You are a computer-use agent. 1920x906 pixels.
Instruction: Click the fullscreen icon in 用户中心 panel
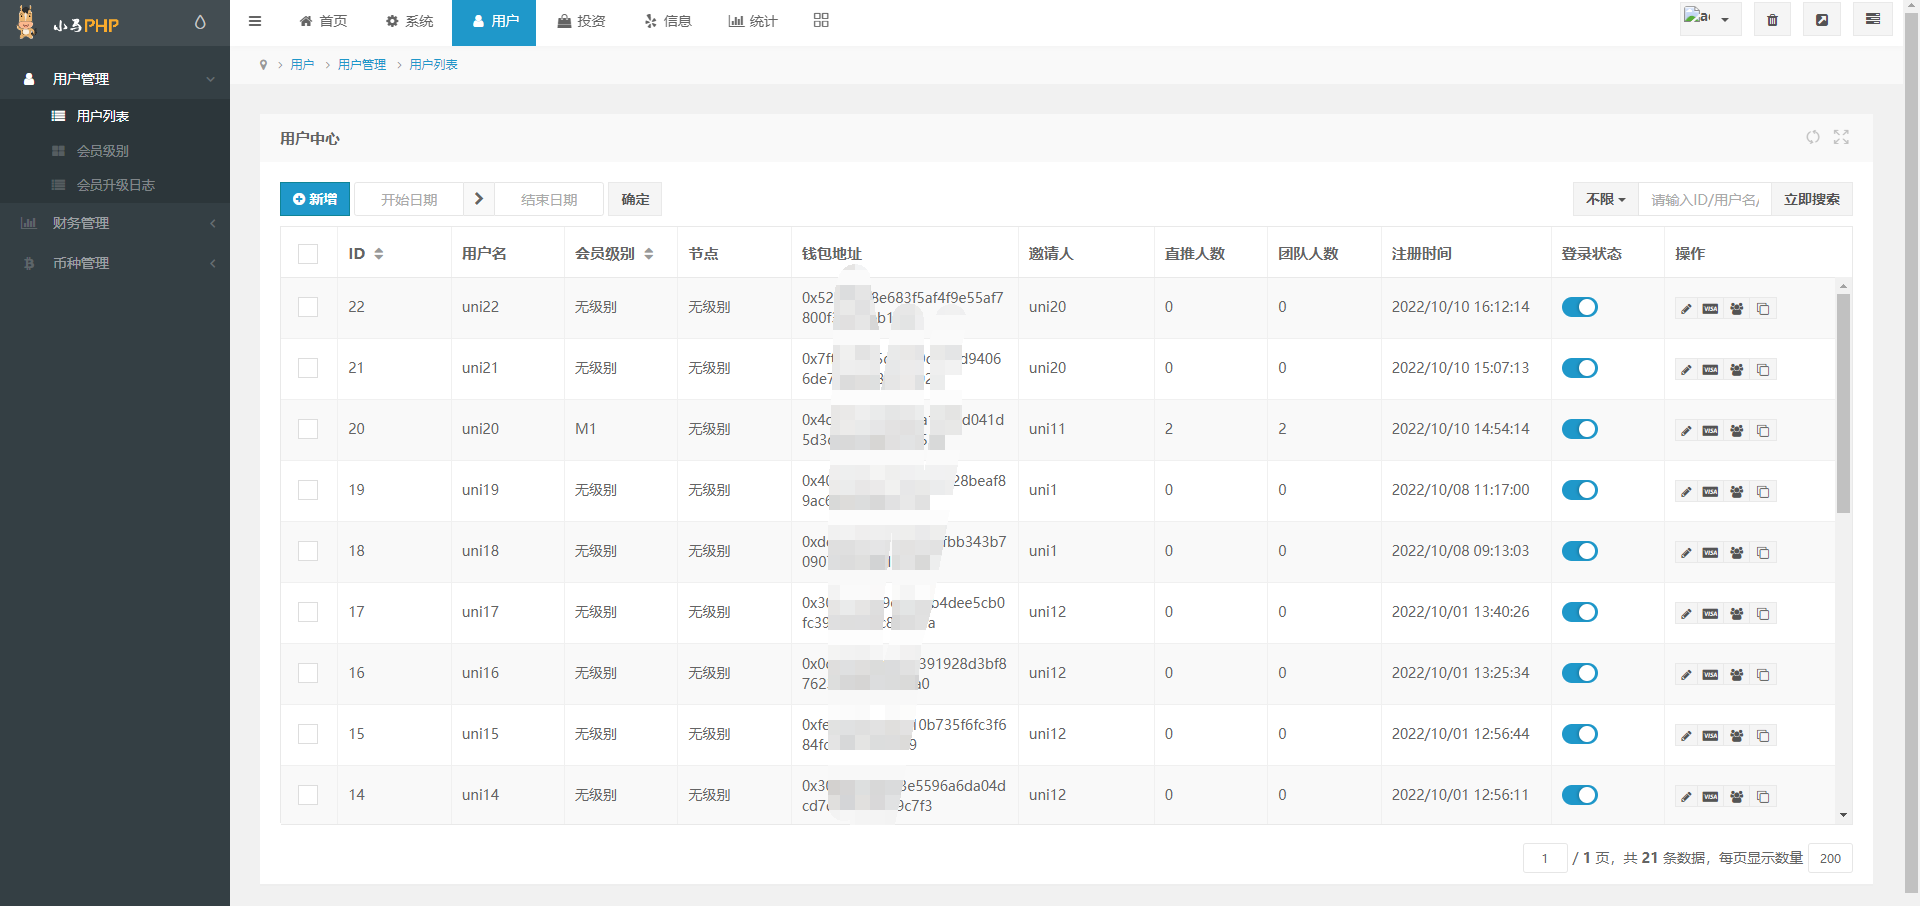tap(1841, 138)
